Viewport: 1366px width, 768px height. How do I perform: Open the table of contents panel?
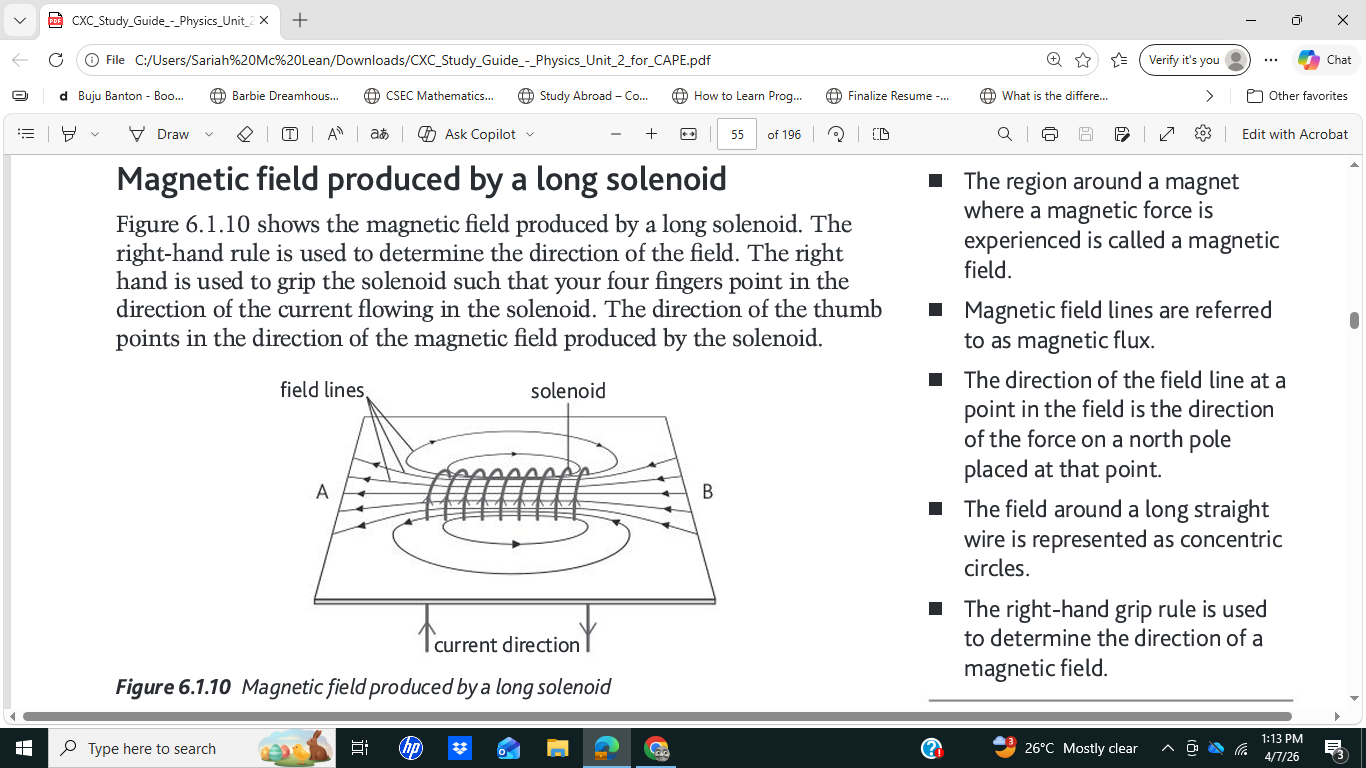[x=27, y=134]
